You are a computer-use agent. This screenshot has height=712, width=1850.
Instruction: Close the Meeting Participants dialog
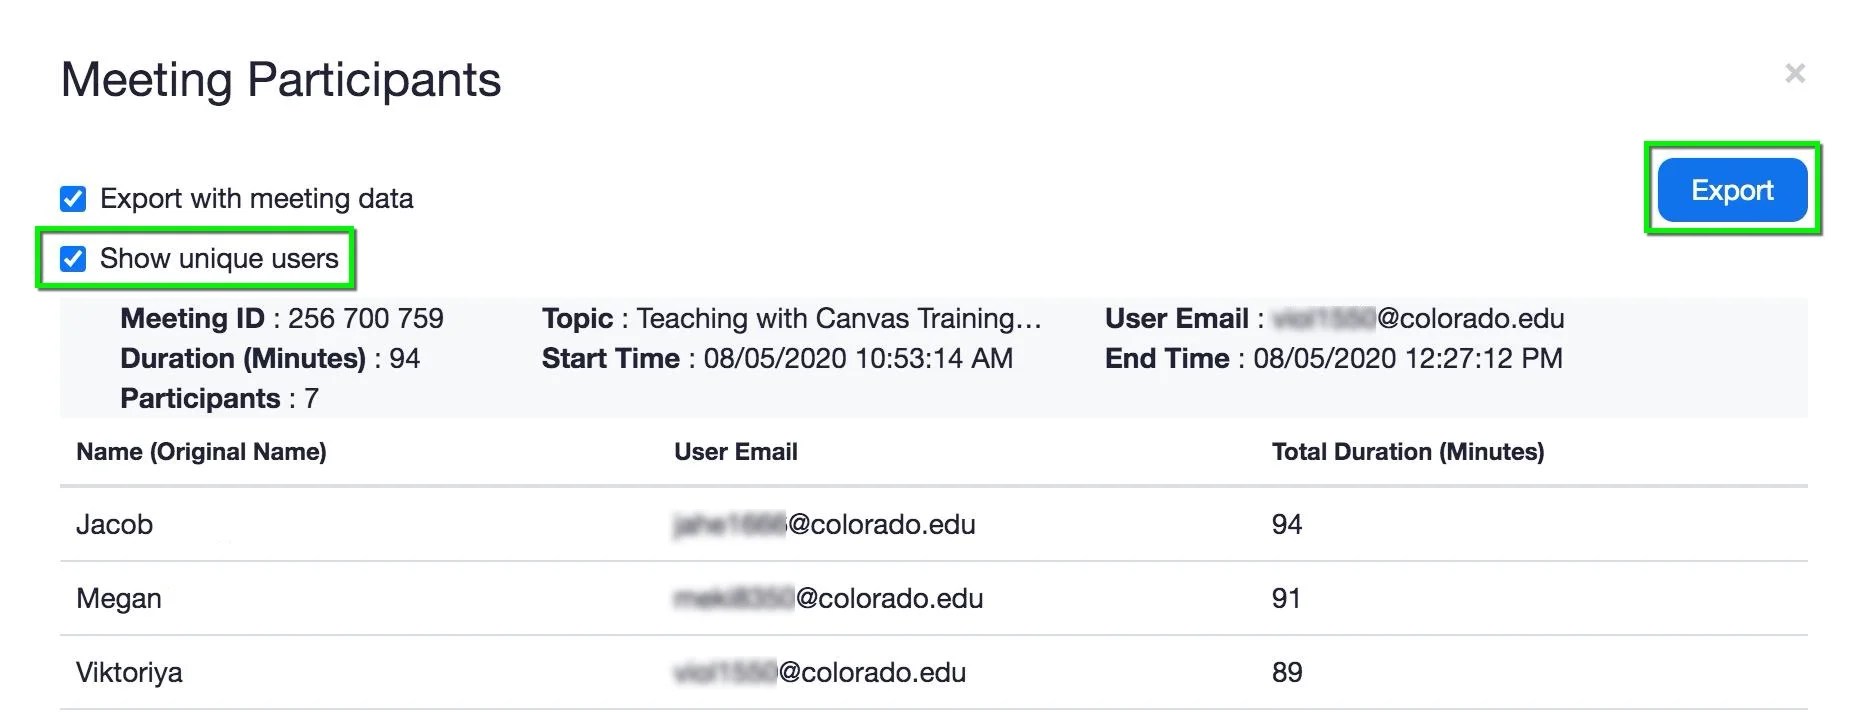(x=1796, y=73)
